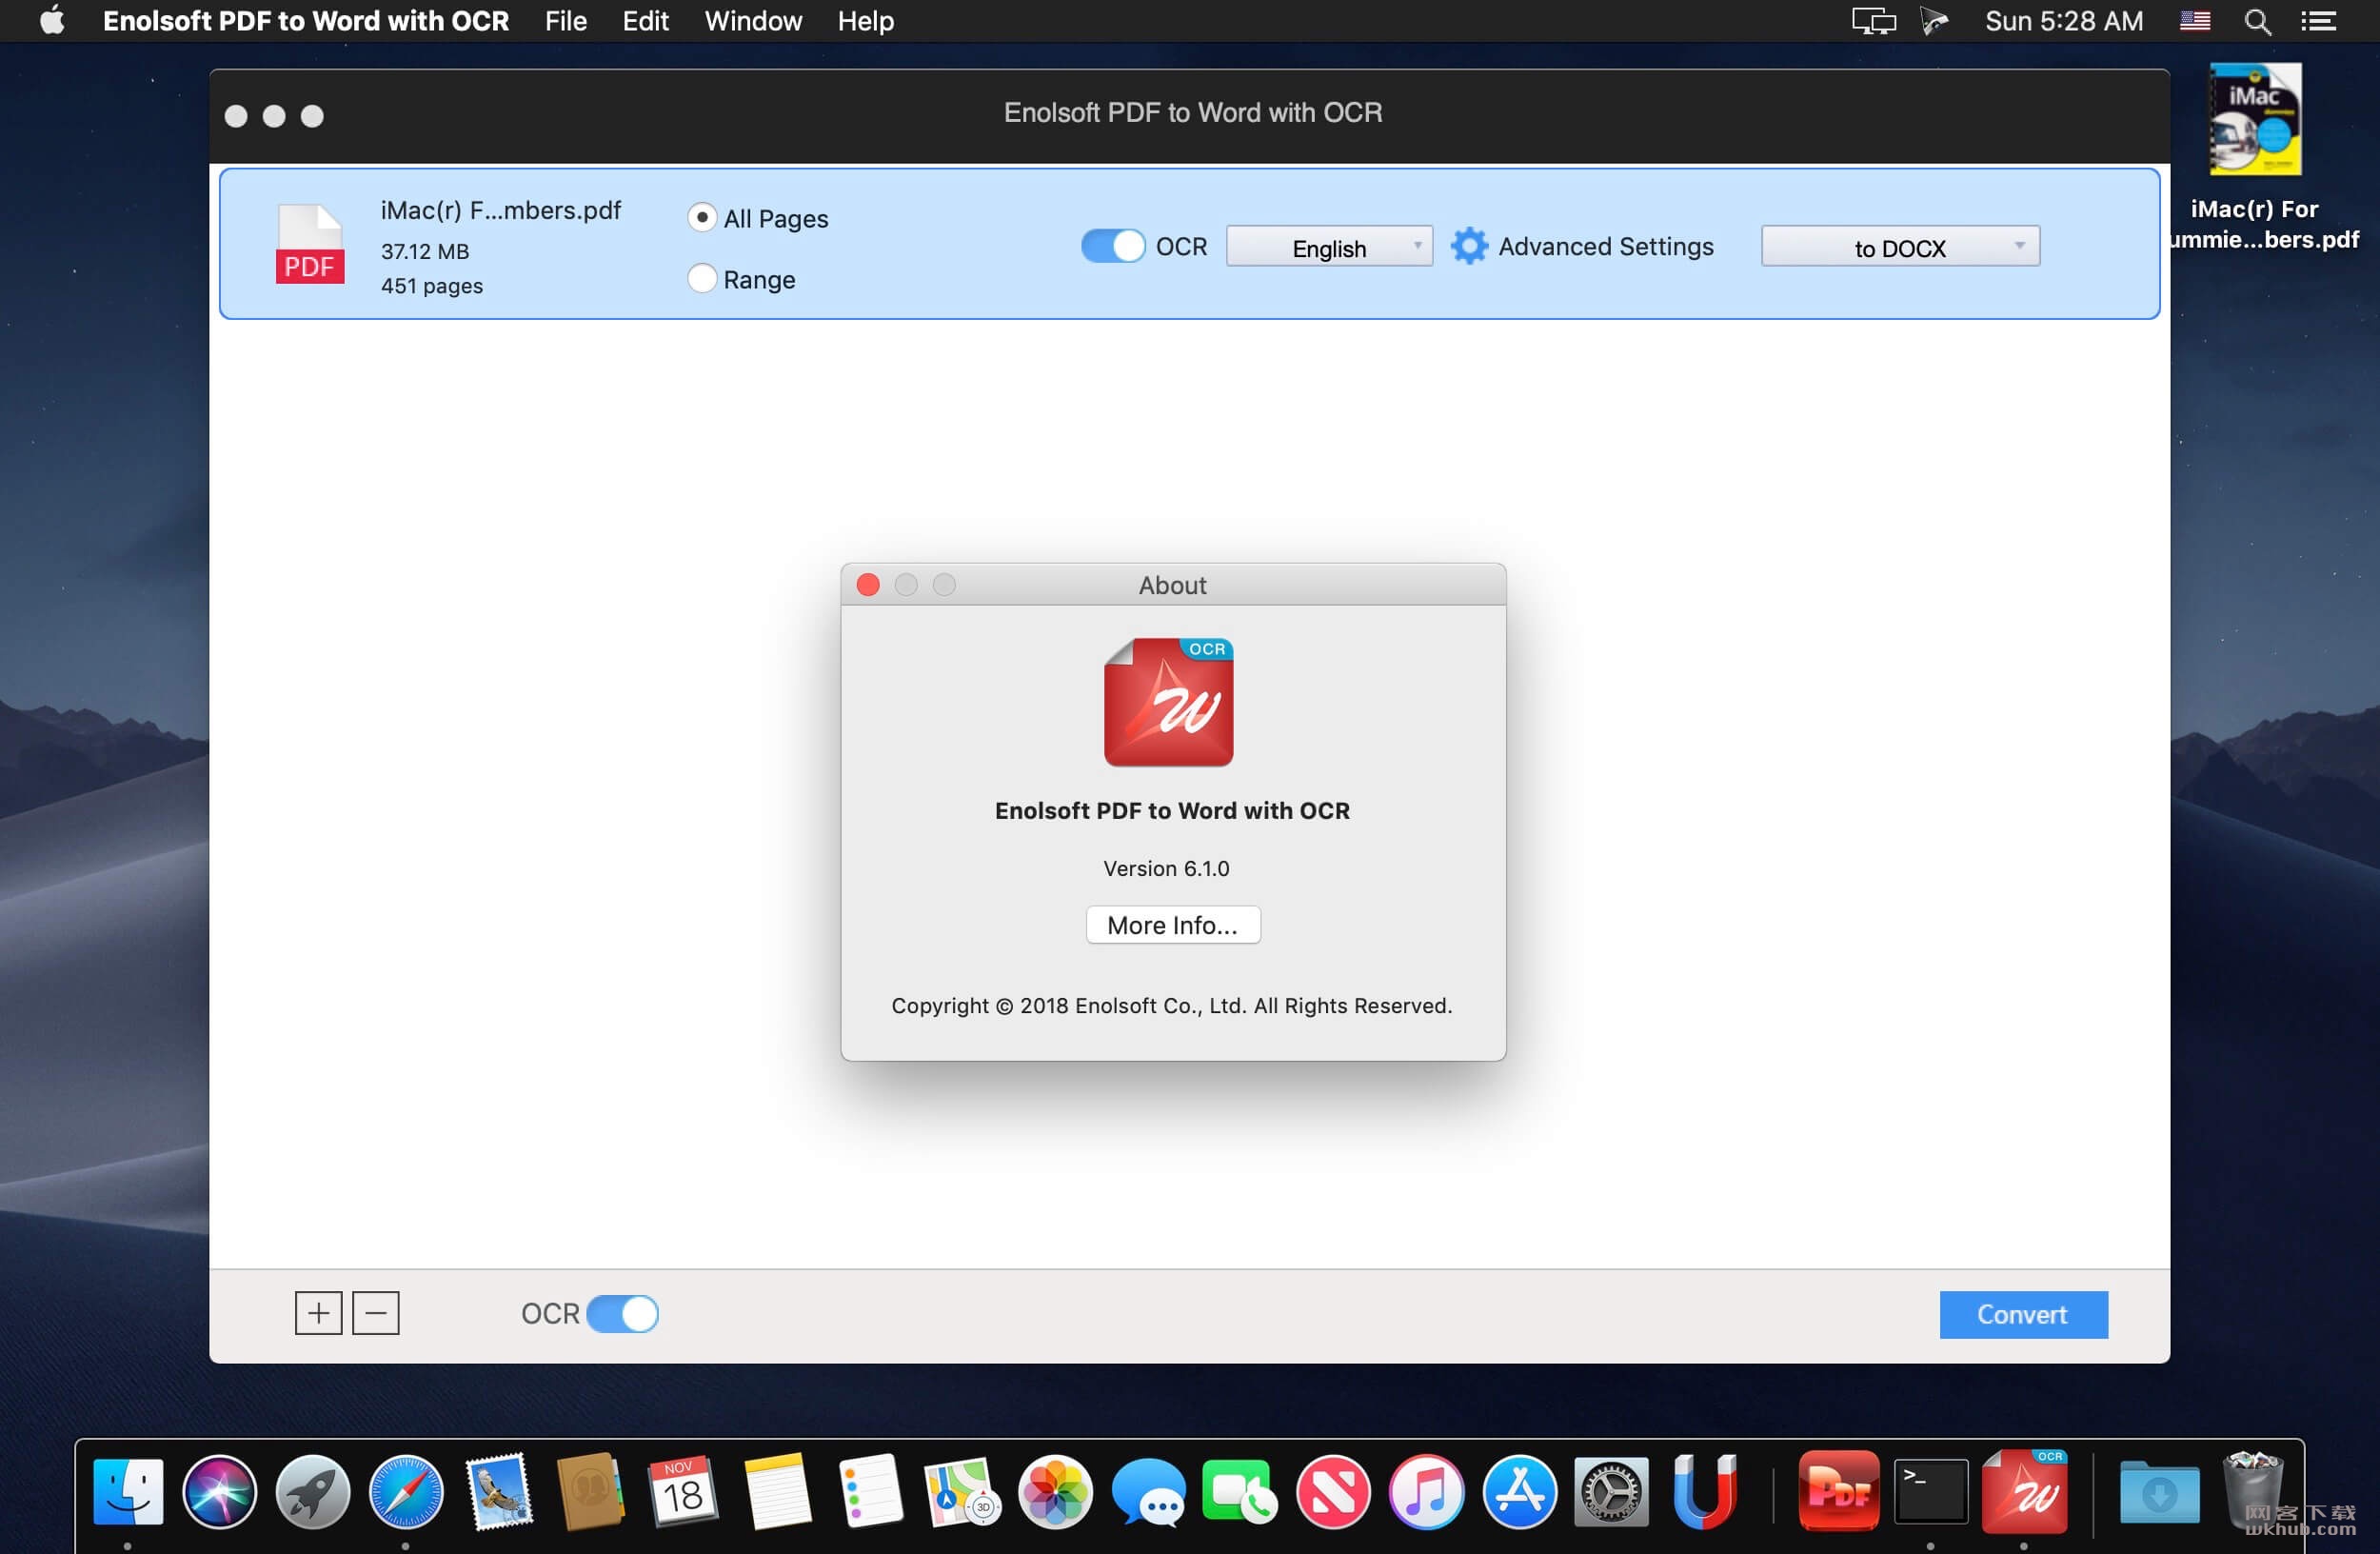Click the remove file minus button
This screenshot has width=2380, height=1554.
tap(376, 1313)
